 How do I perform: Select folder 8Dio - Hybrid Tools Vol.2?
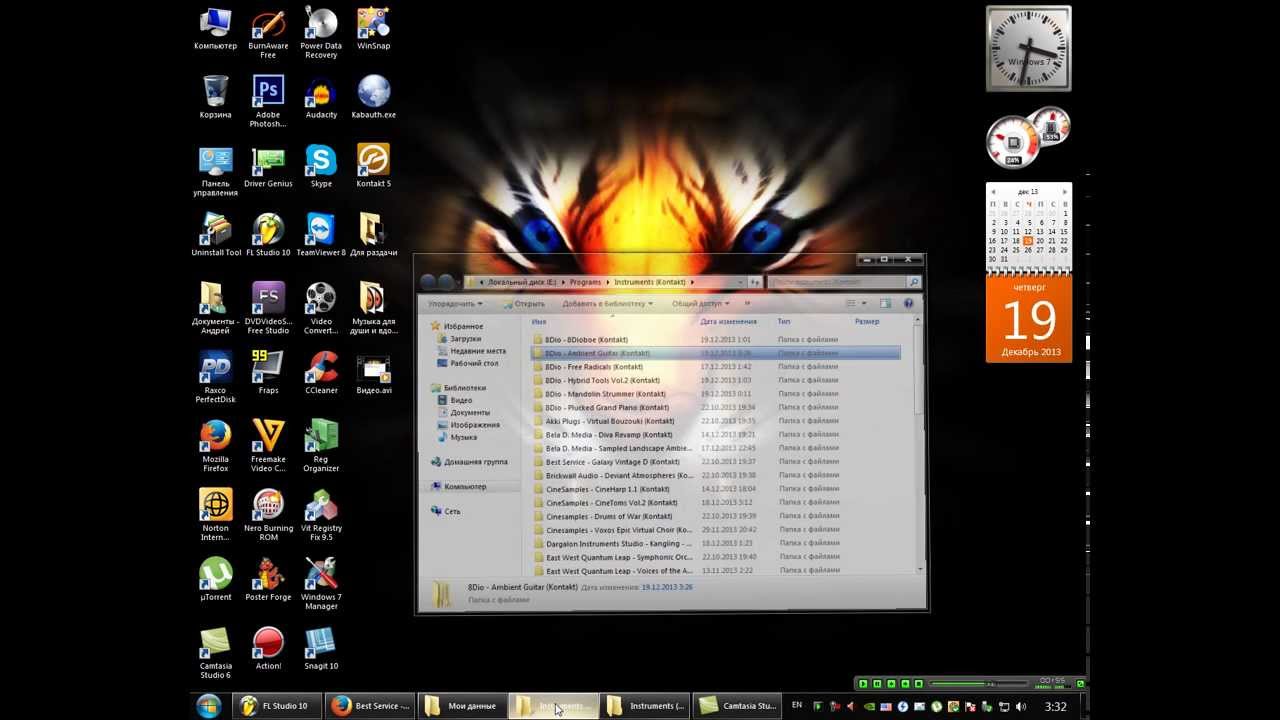(716, 380)
